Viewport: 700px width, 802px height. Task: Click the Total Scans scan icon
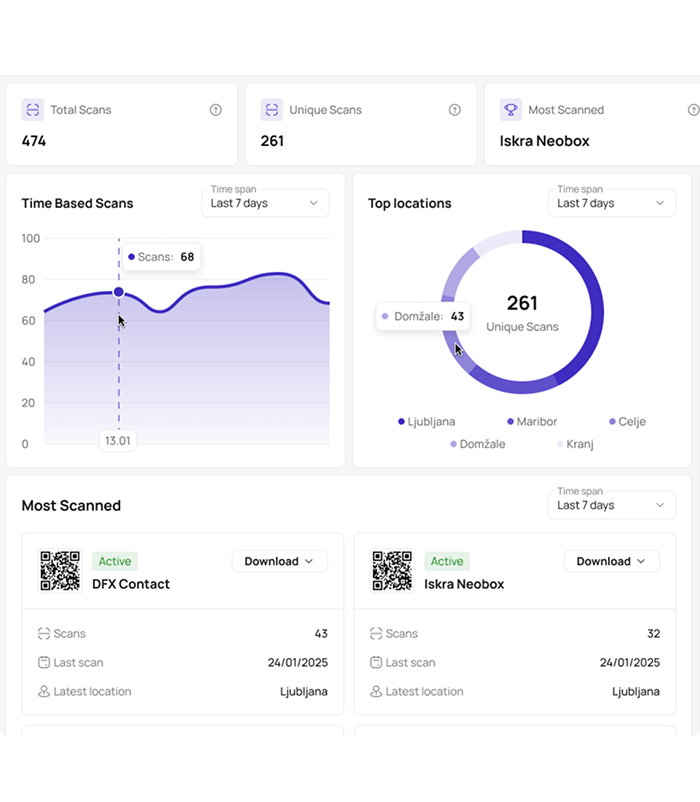pos(33,110)
